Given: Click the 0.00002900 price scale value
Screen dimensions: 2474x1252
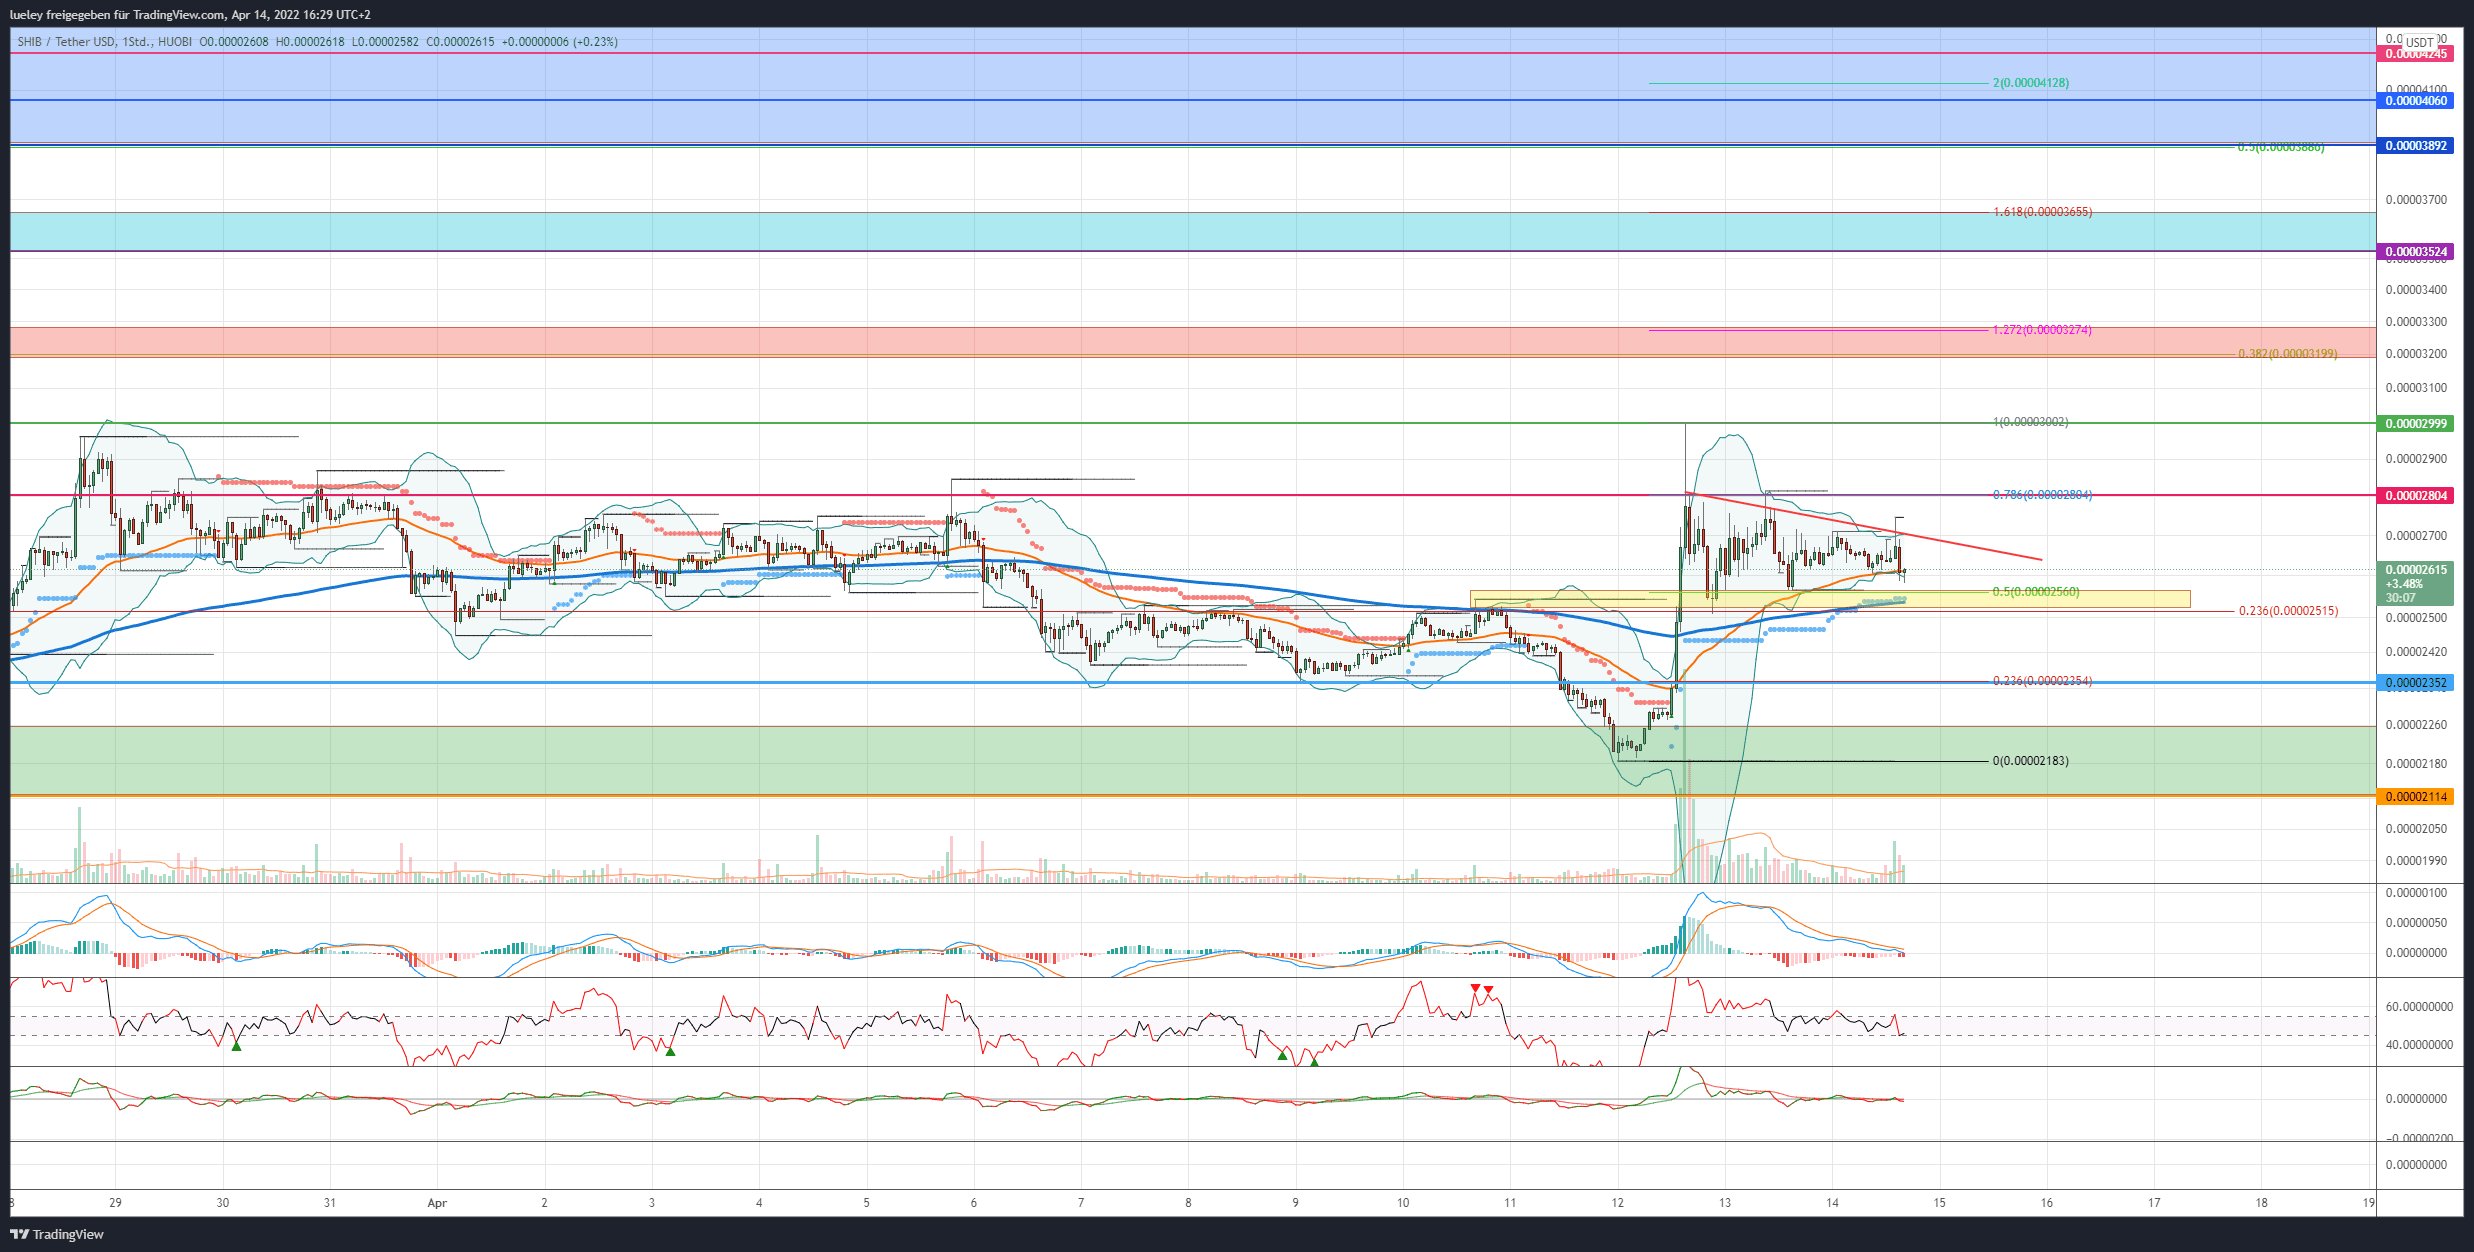Looking at the screenshot, I should [2416, 459].
